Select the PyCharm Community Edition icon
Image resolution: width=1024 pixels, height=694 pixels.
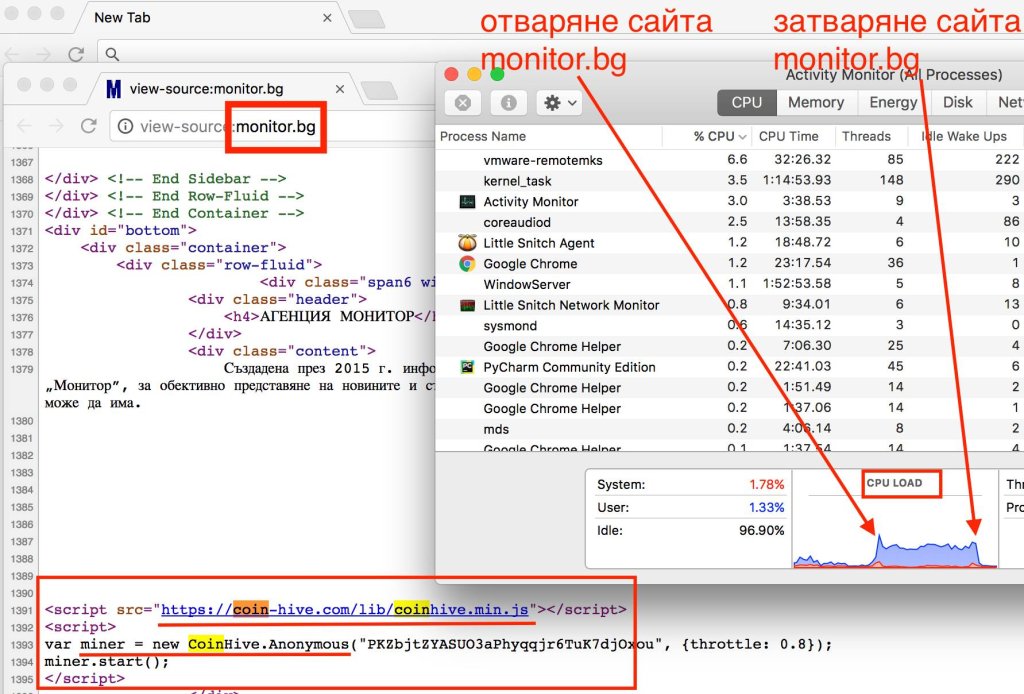tap(467, 367)
